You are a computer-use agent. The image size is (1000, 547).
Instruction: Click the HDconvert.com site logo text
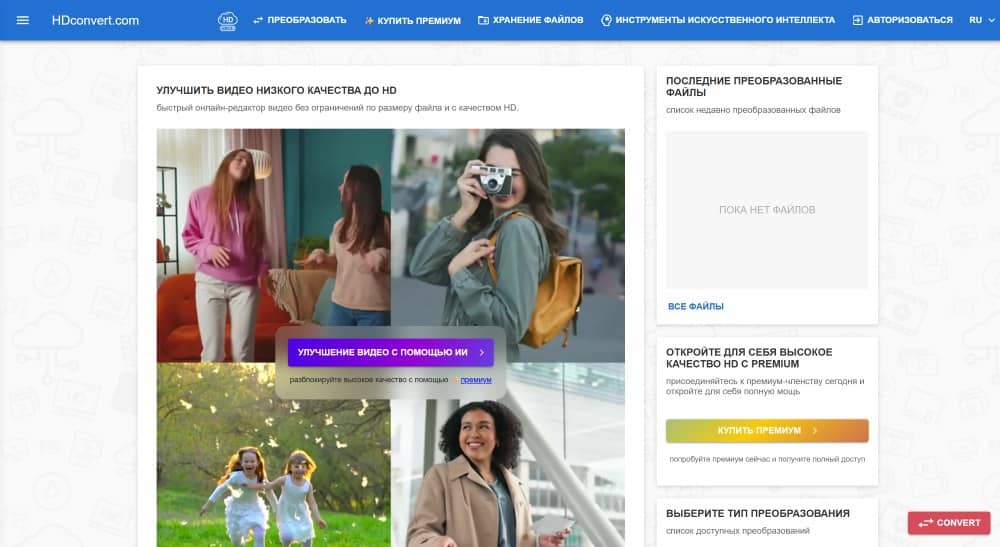[x=95, y=20]
